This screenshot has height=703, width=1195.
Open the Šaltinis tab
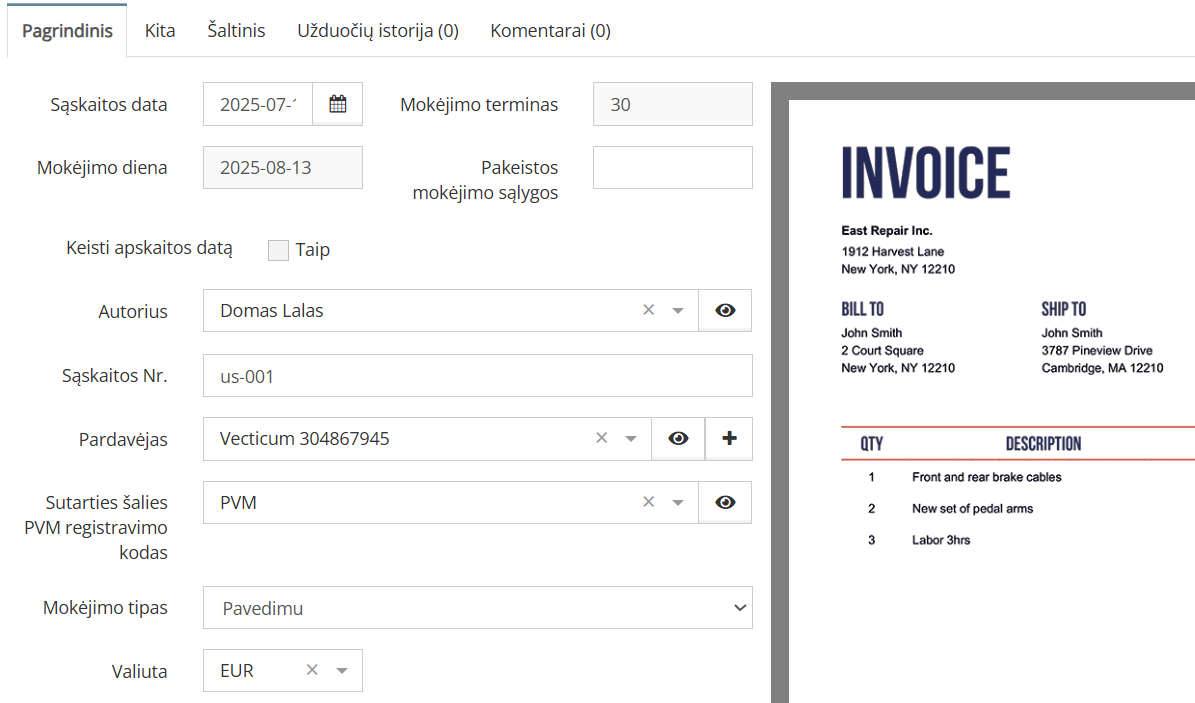[236, 31]
